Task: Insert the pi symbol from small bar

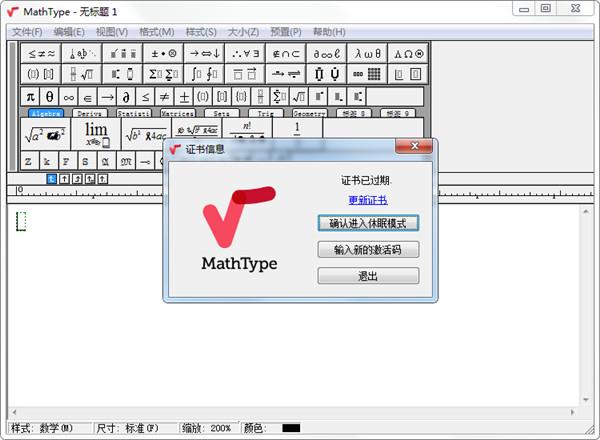Action: (30, 97)
